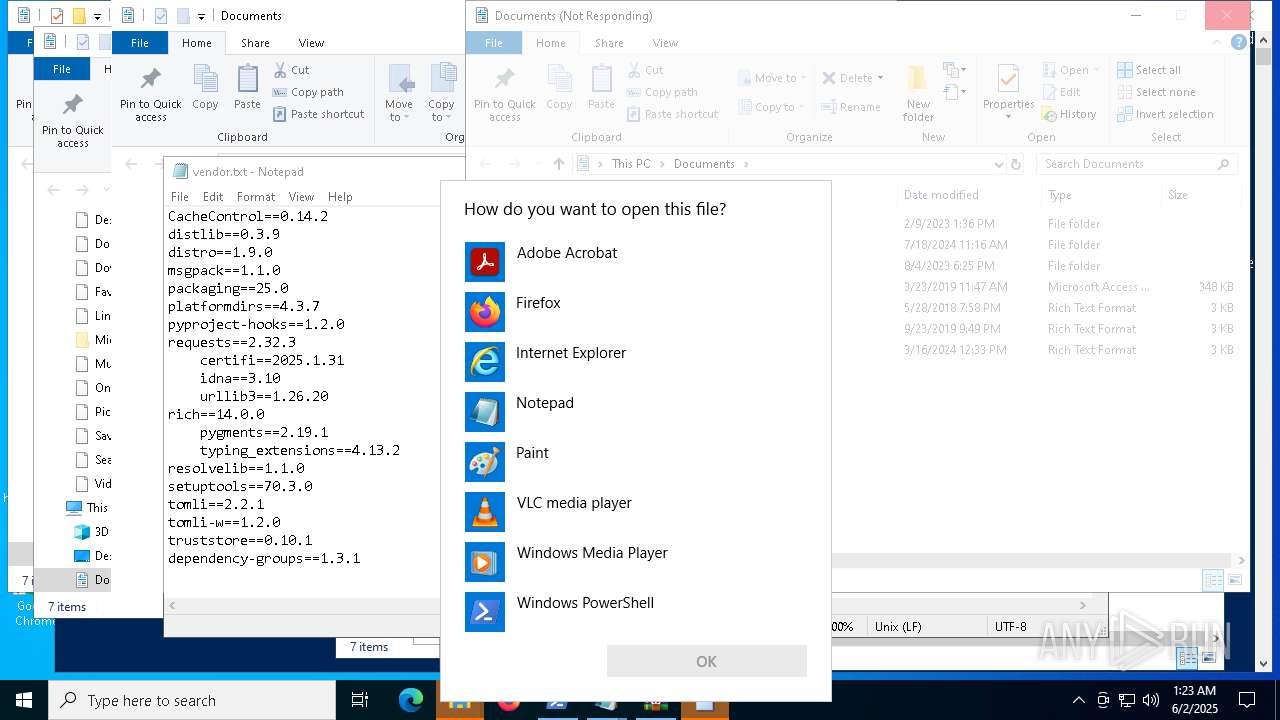Show hidden system tray icons
This screenshot has width=1280, height=720.
coord(1078,700)
